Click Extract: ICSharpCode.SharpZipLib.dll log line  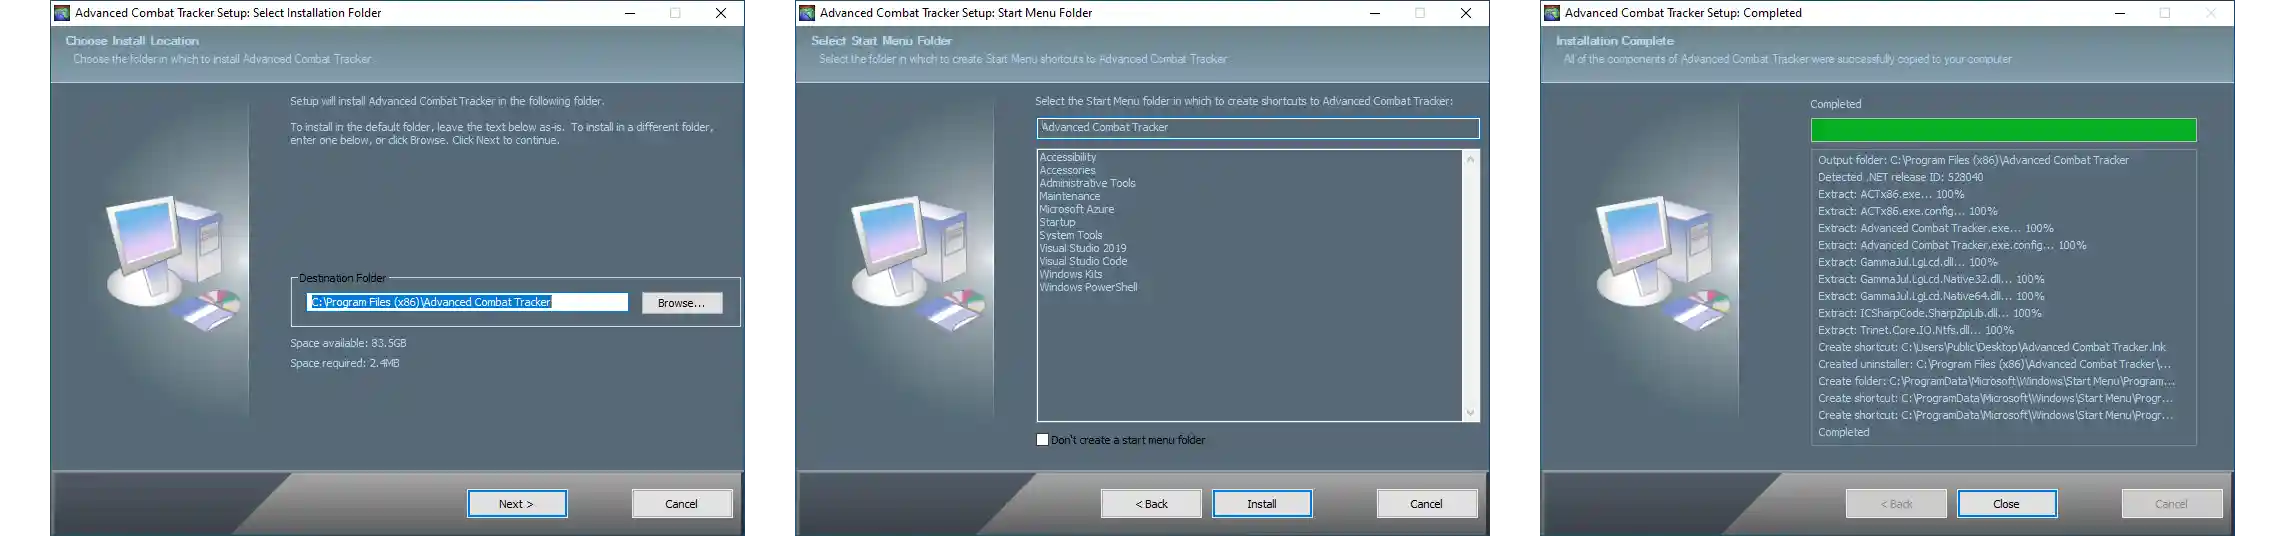pos(1929,313)
